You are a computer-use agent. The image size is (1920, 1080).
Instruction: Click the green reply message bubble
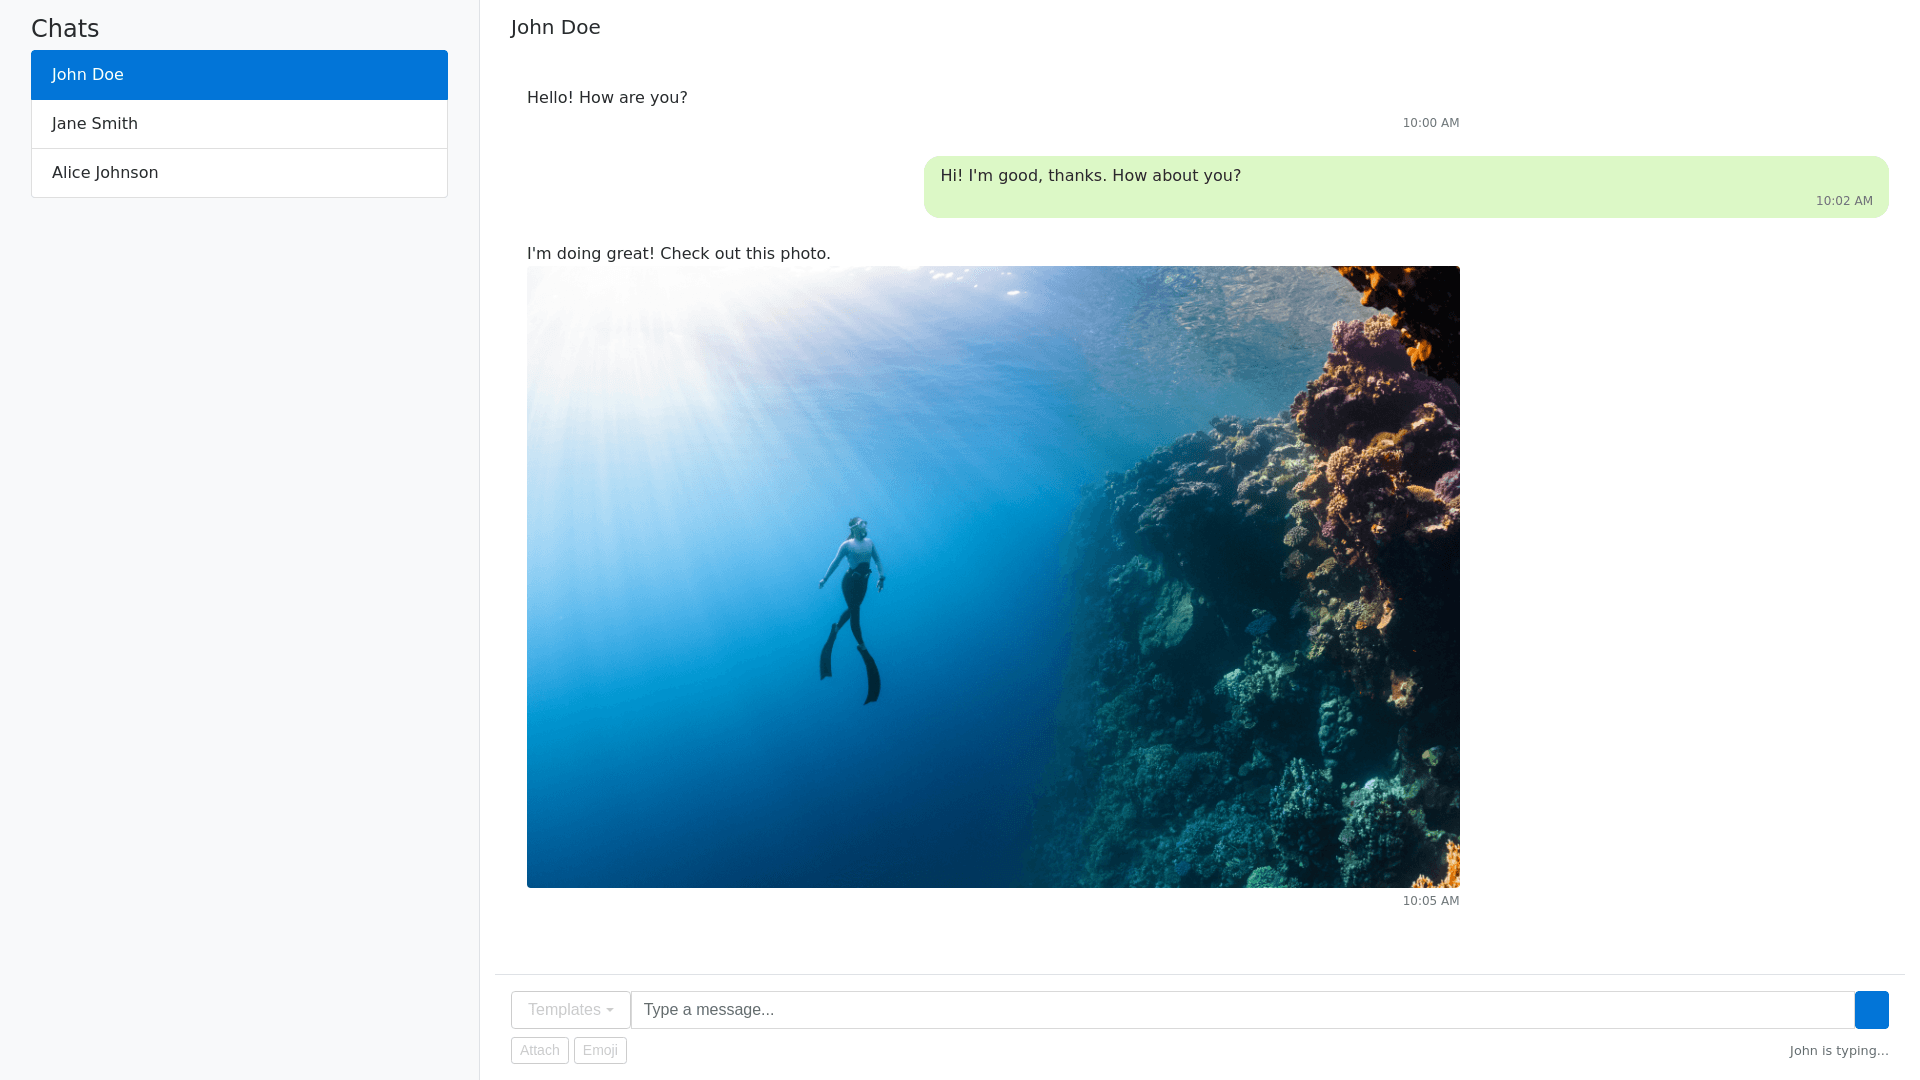click(x=1405, y=186)
